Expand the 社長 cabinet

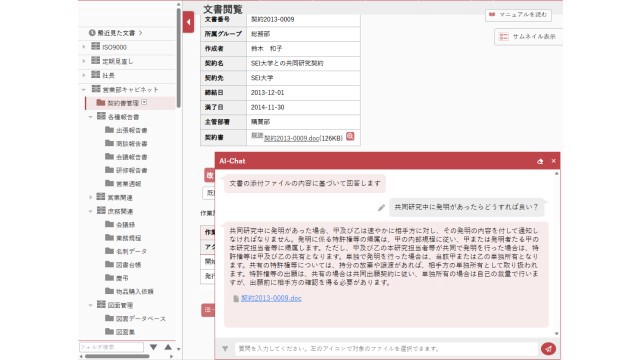point(84,75)
